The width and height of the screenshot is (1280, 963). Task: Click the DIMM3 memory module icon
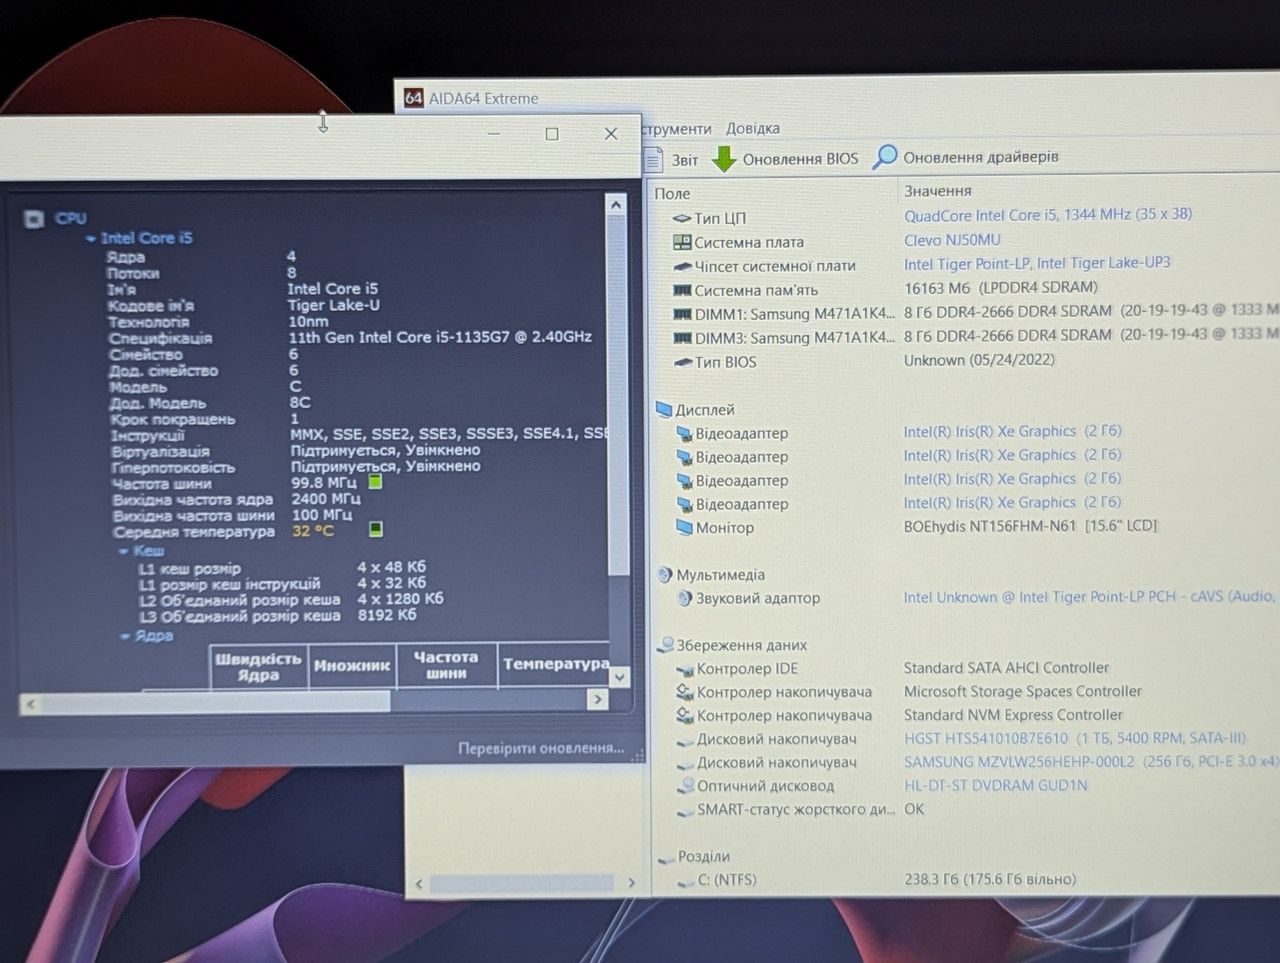pyautogui.click(x=683, y=338)
